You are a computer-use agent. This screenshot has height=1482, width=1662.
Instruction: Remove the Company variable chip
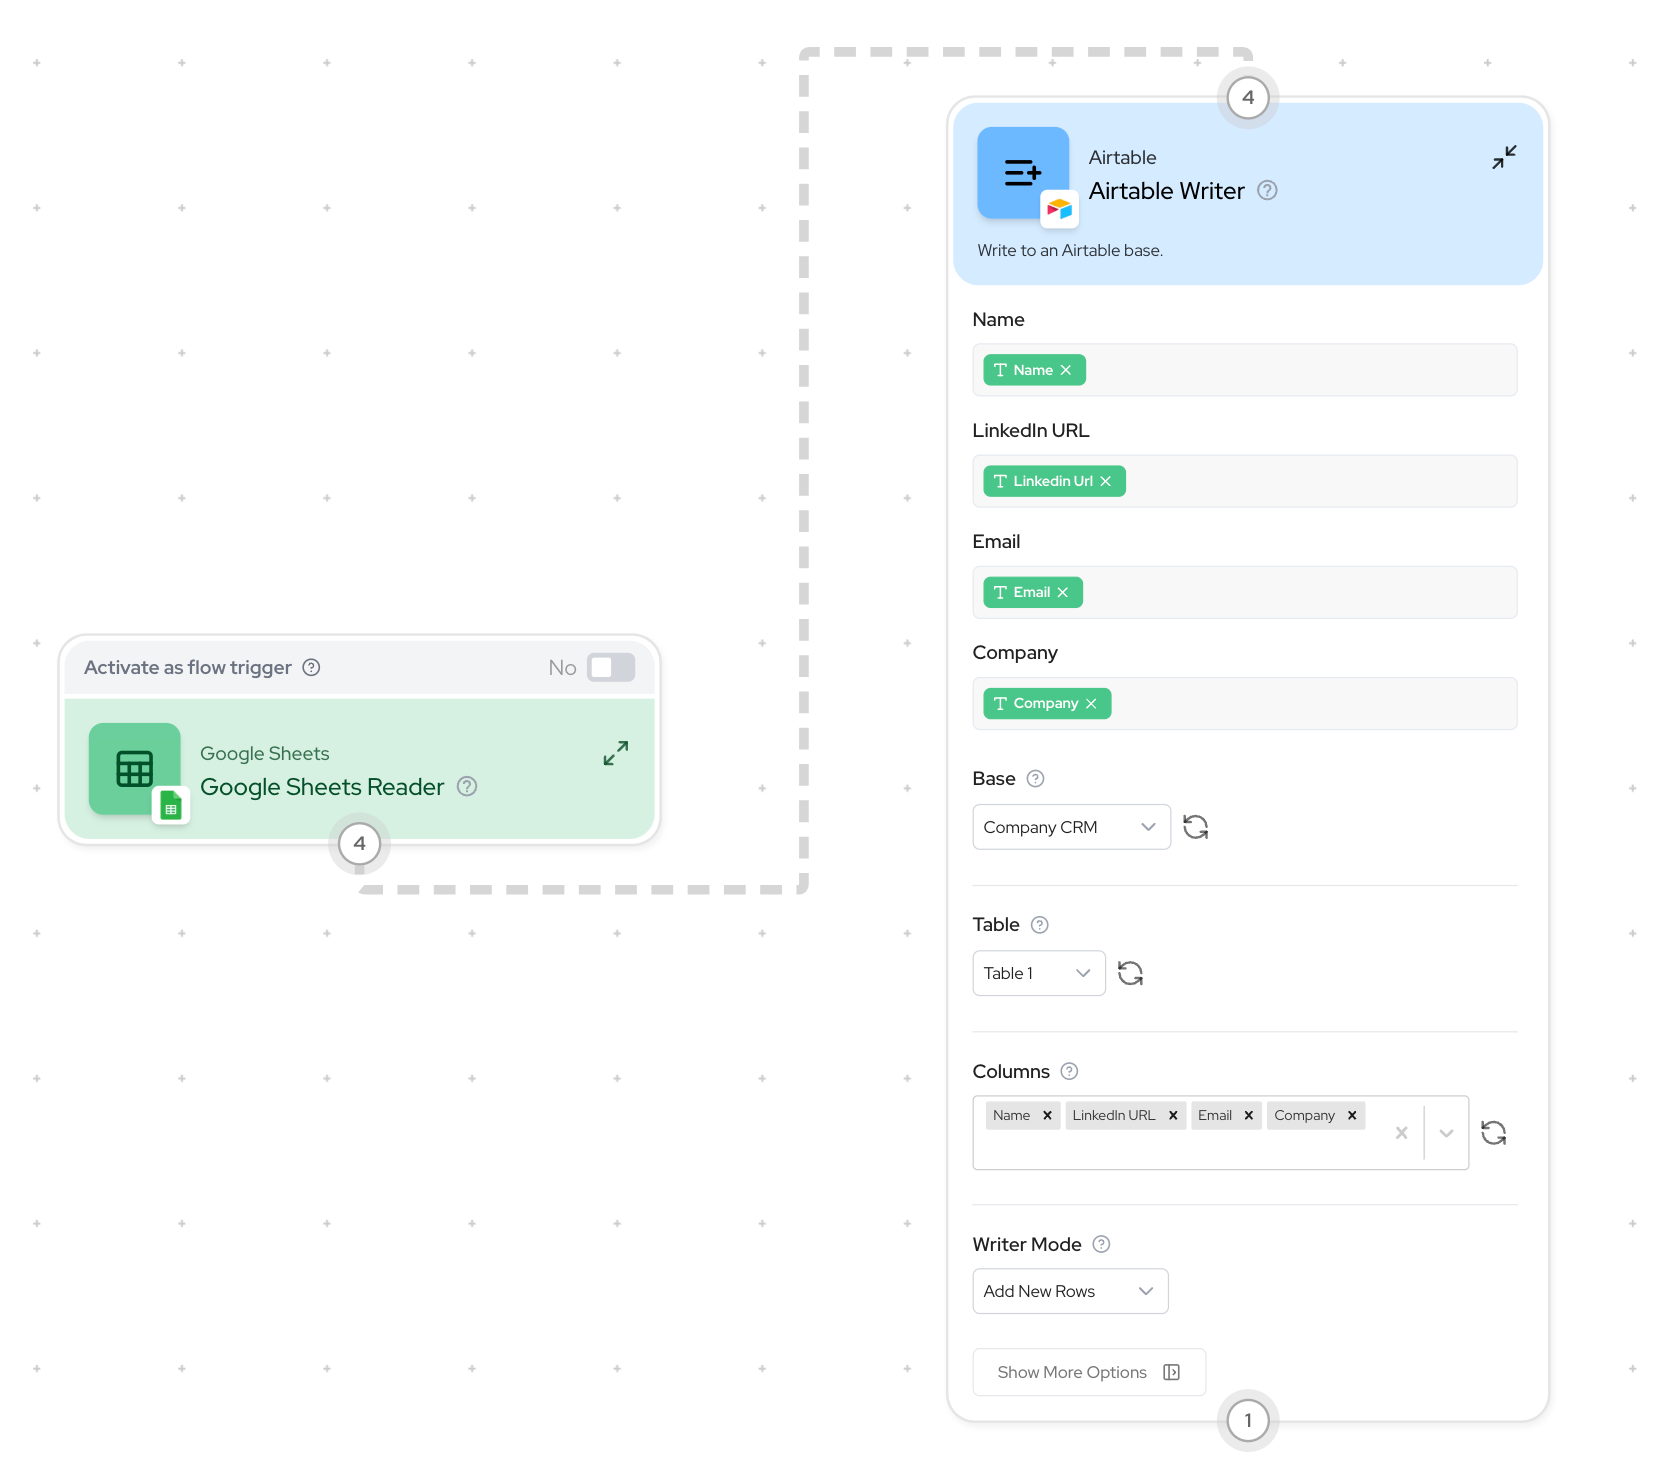tap(1091, 703)
